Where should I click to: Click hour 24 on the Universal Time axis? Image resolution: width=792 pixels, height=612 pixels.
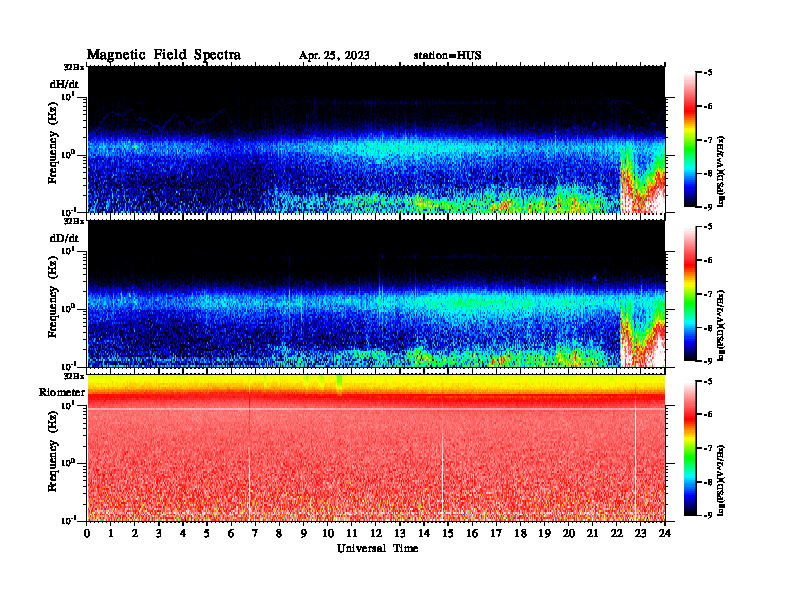point(665,533)
